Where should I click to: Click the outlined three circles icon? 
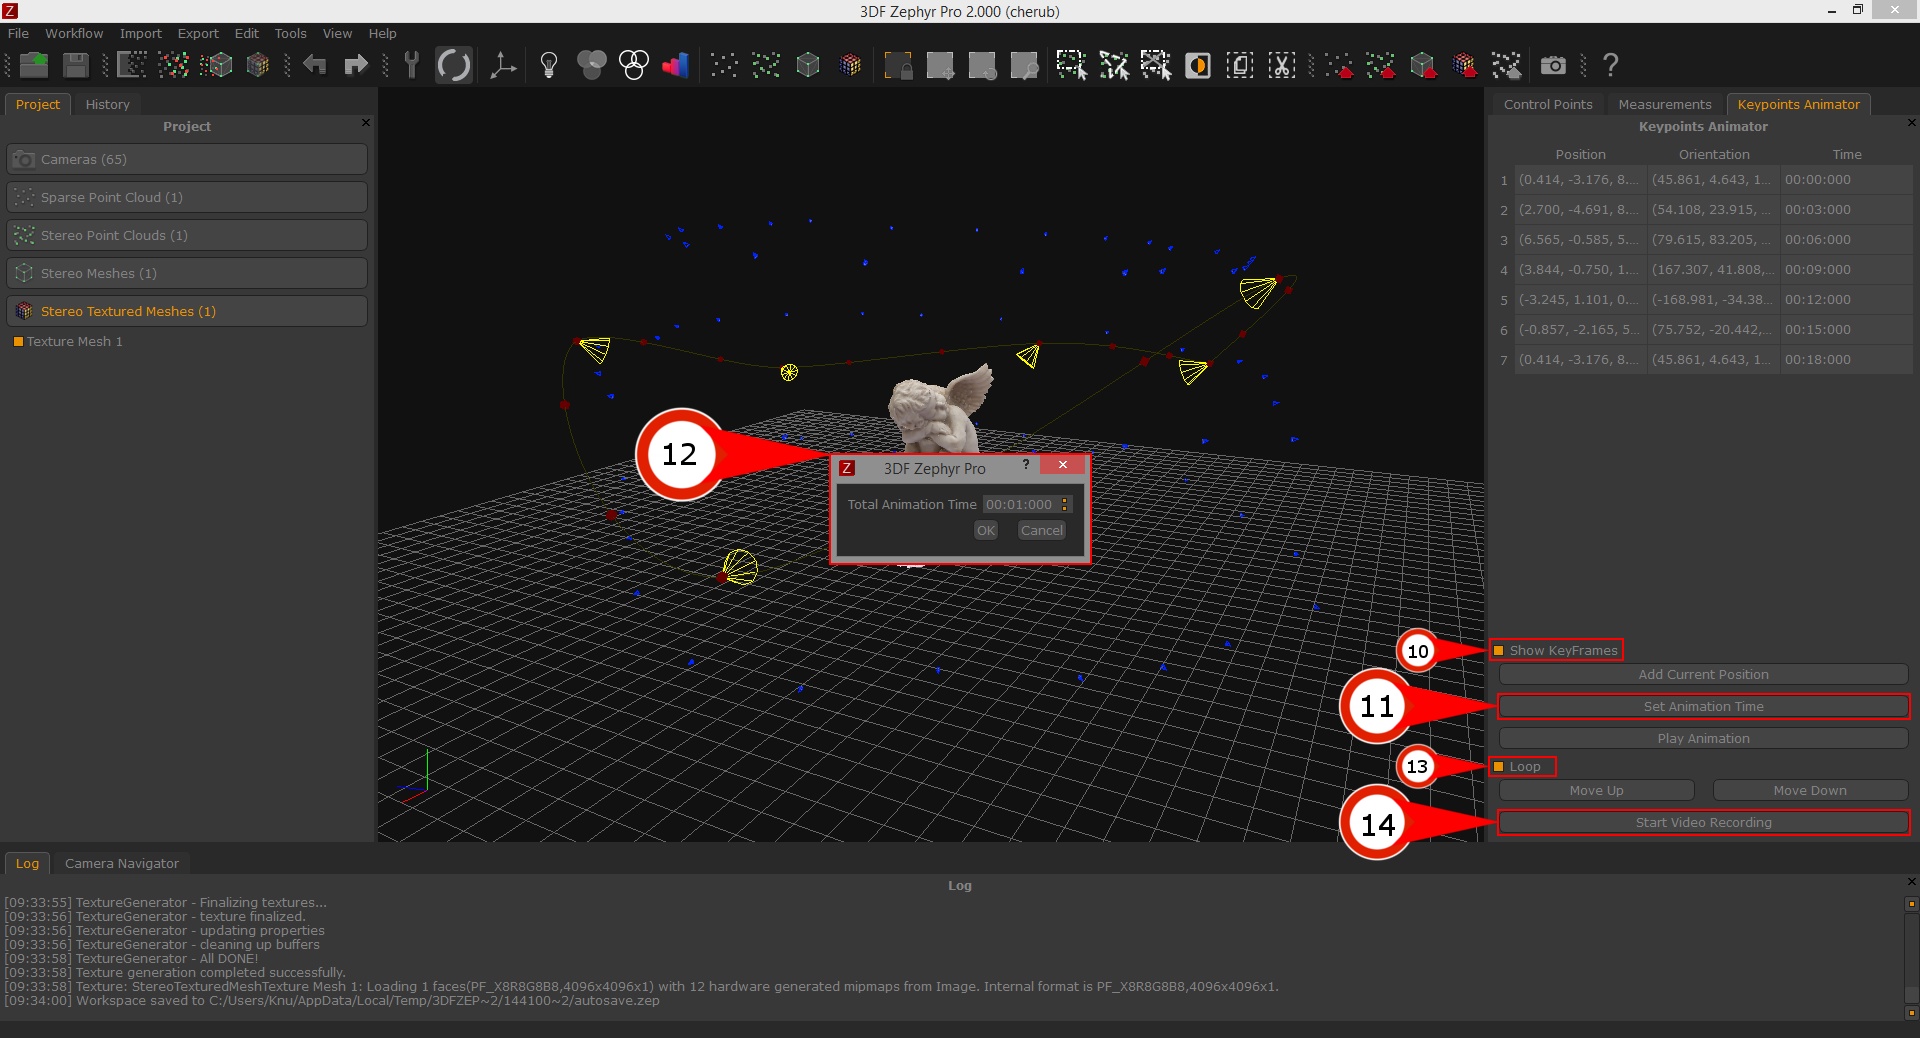click(x=634, y=66)
